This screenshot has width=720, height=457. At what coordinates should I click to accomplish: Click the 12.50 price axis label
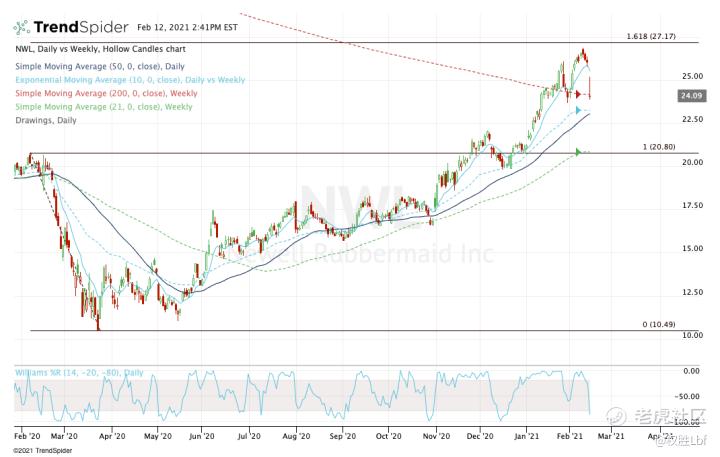point(692,292)
